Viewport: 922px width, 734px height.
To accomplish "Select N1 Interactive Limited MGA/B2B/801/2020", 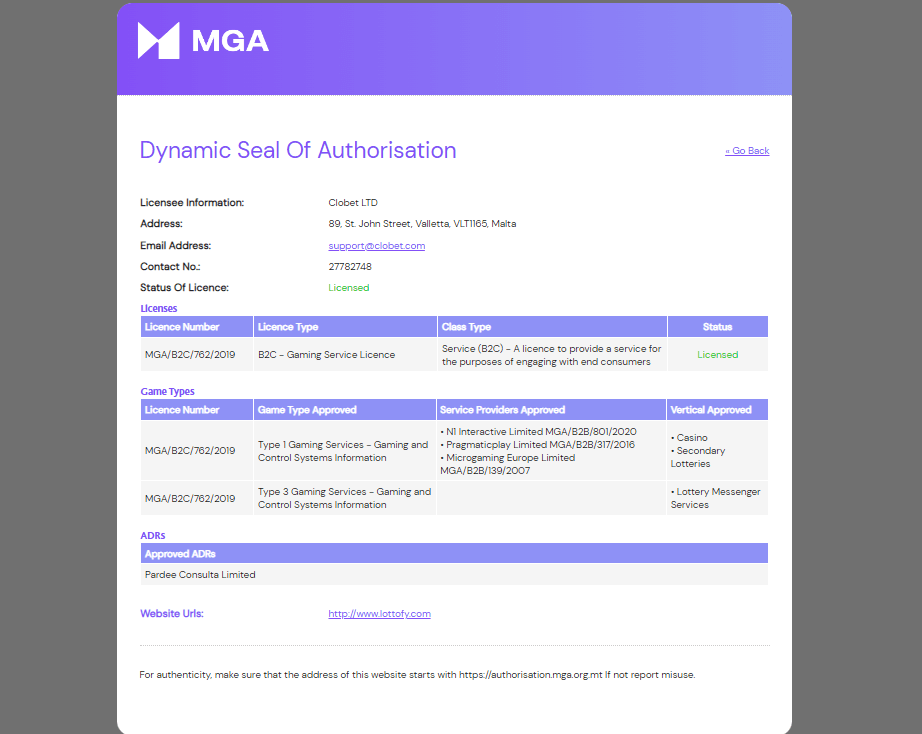I will pyautogui.click(x=539, y=432).
